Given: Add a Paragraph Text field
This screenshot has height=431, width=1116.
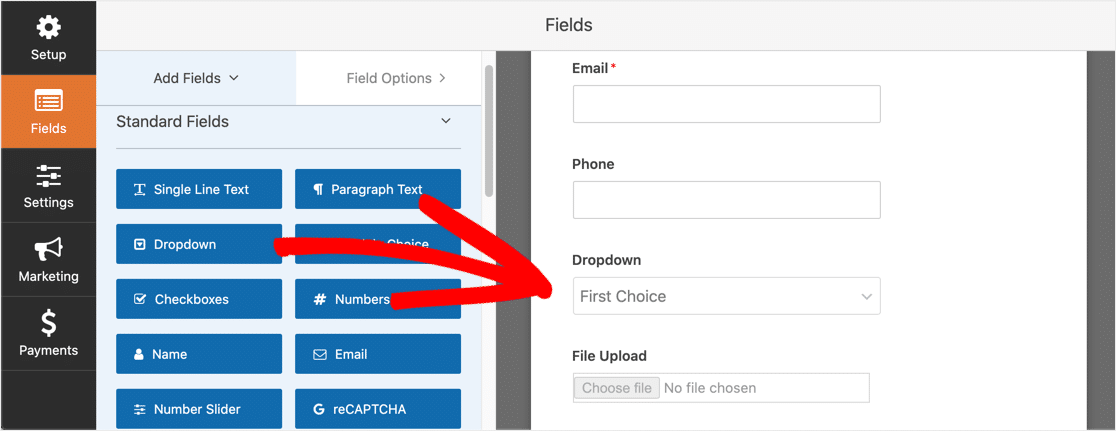Looking at the screenshot, I should [x=378, y=189].
